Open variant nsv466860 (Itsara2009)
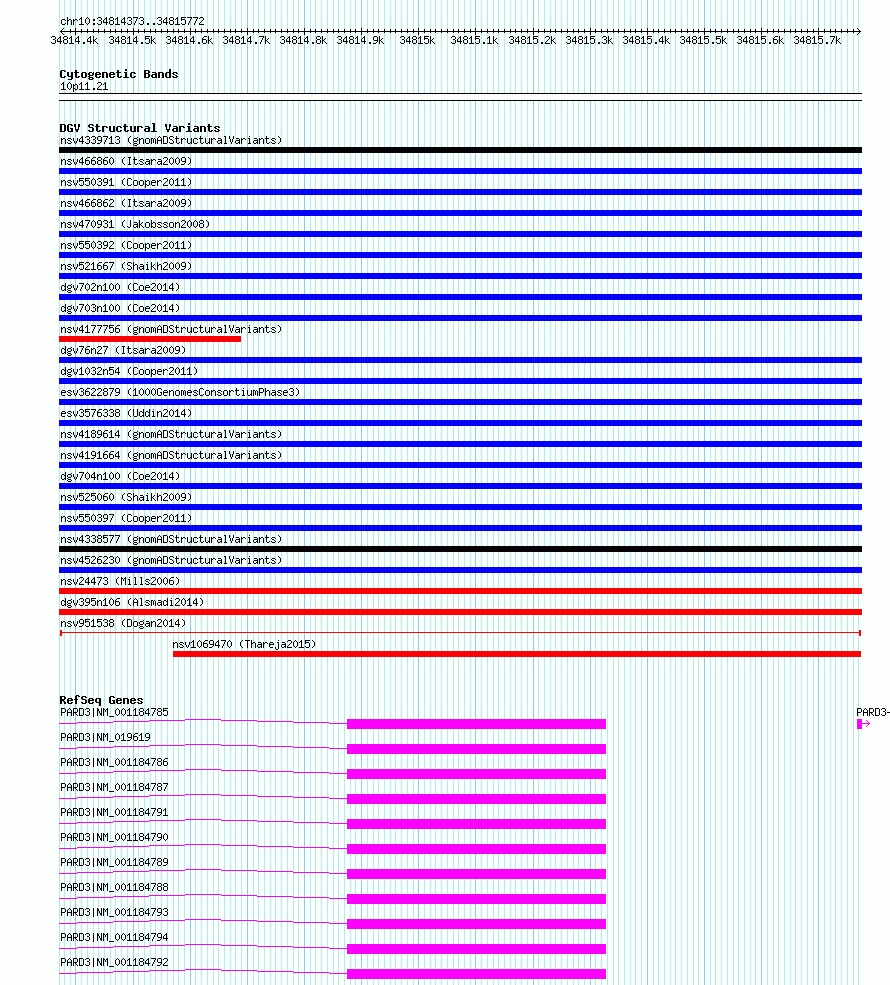The image size is (890, 985). 126,161
